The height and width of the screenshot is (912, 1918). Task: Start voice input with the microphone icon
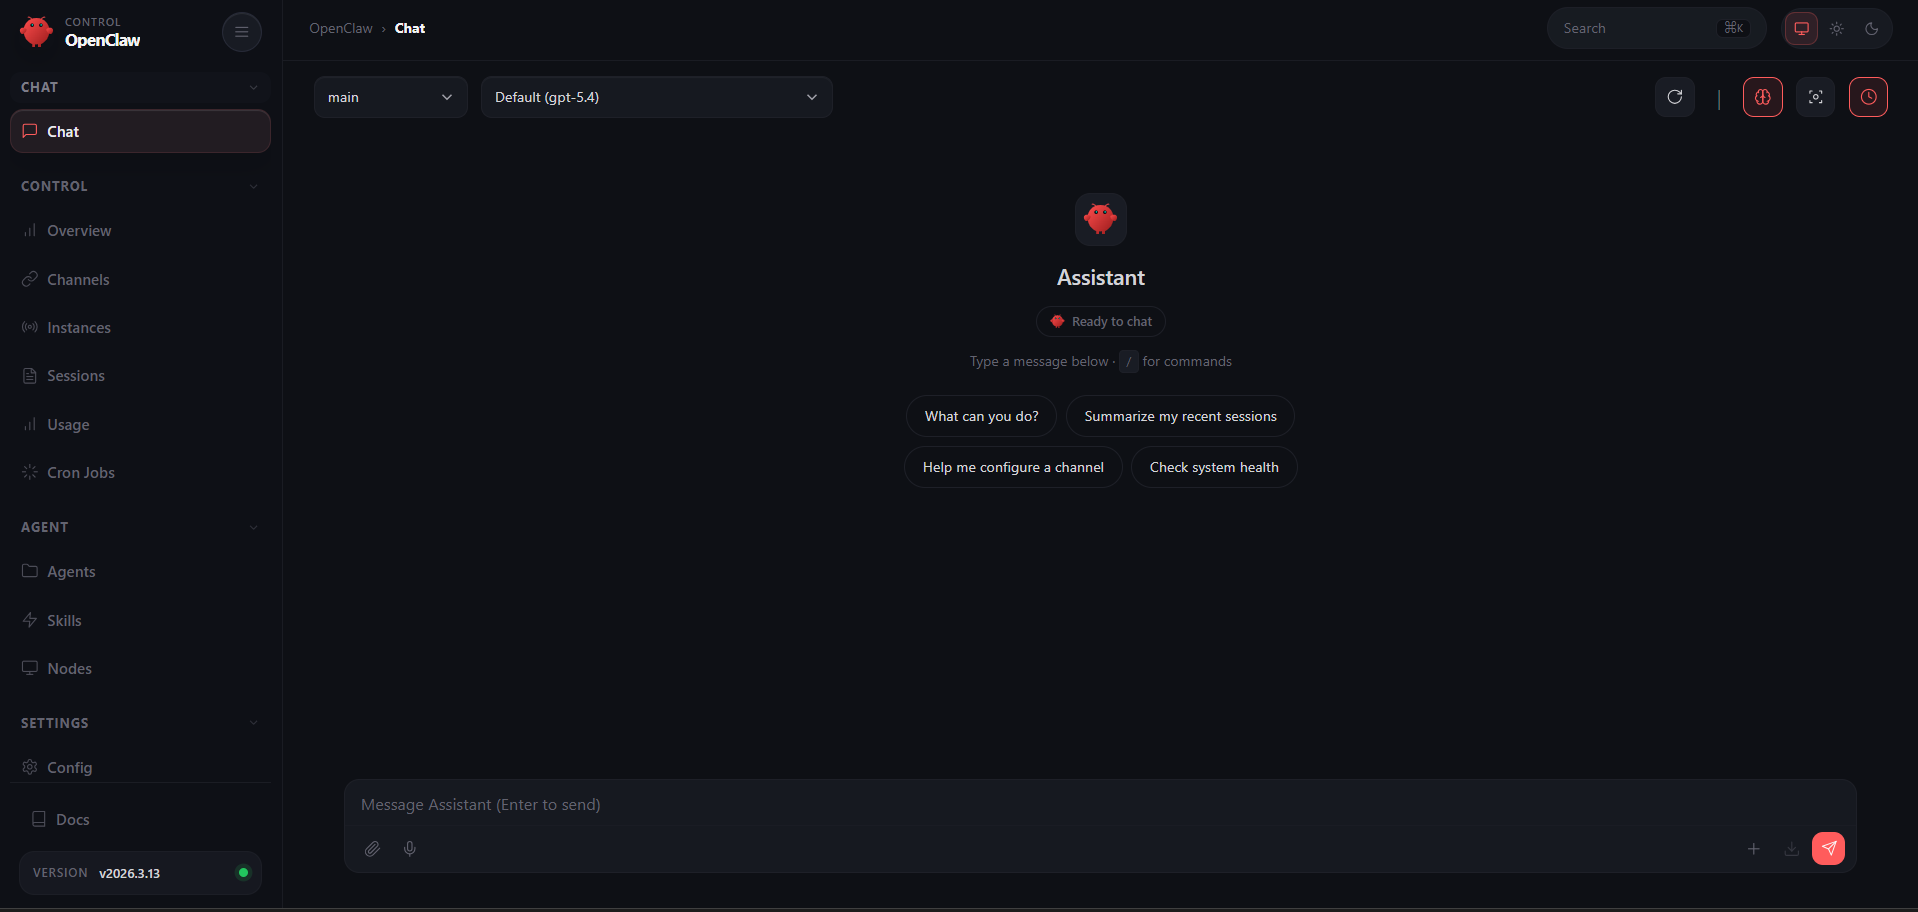(x=409, y=848)
